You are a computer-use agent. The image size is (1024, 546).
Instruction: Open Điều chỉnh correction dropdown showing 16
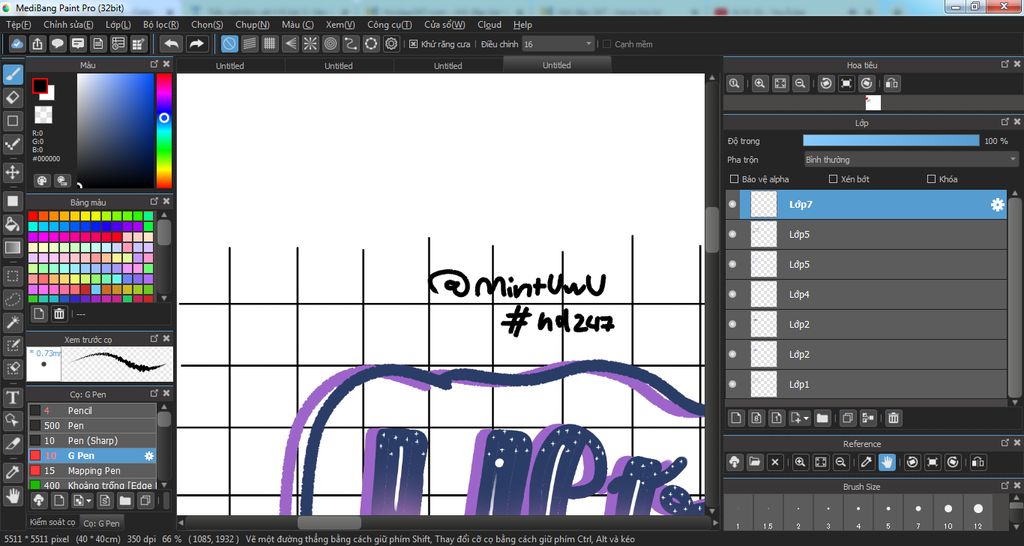558,44
